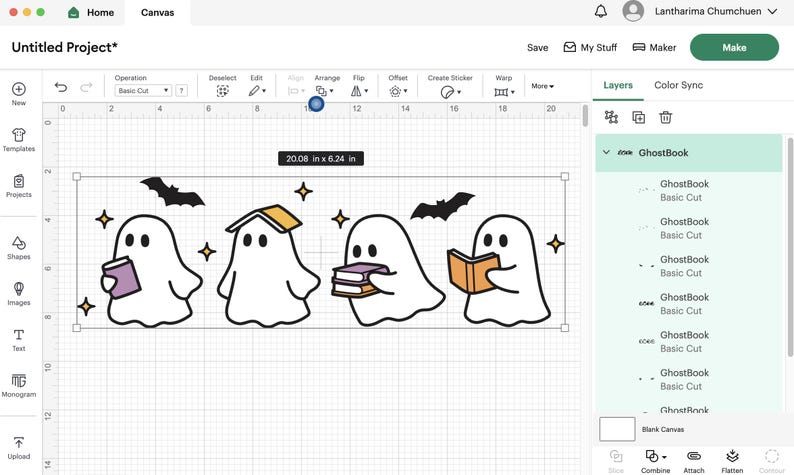Click the Redo arrow
794x475 pixels.
(x=86, y=87)
